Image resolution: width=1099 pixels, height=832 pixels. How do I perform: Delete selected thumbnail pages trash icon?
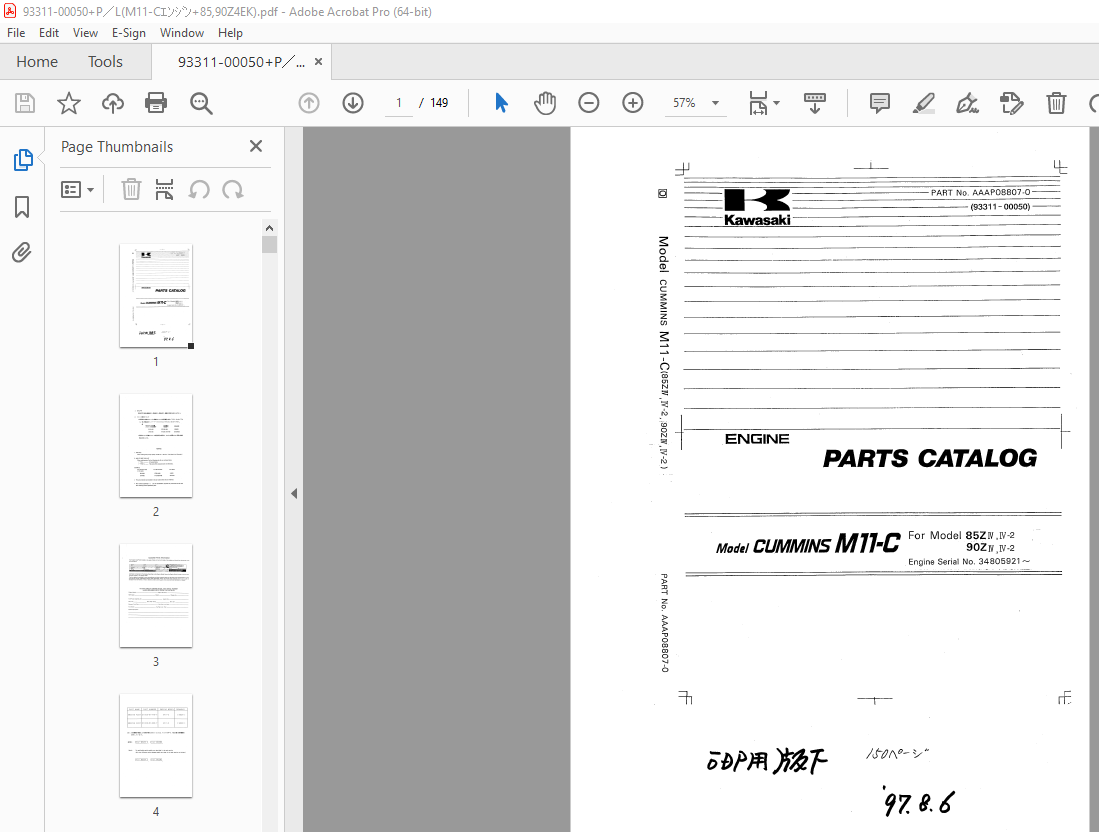[131, 189]
